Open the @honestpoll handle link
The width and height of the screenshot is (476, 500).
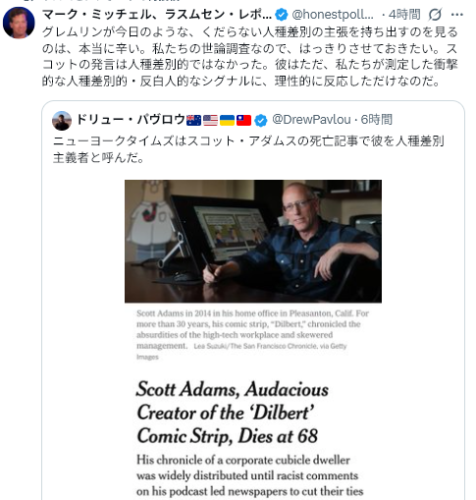pyautogui.click(x=333, y=15)
